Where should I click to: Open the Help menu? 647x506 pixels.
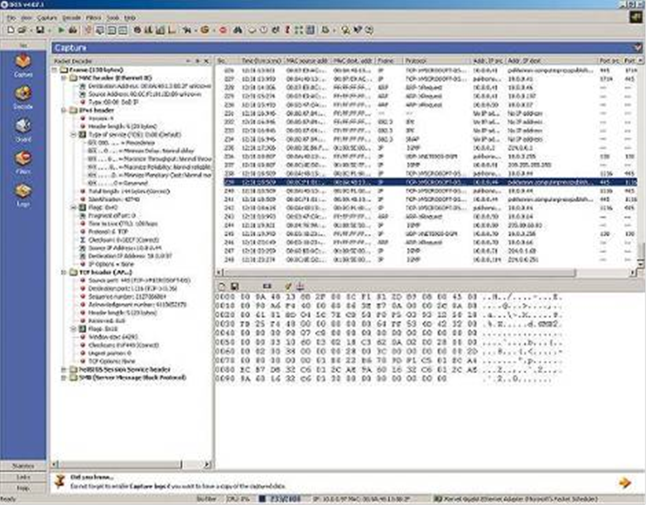[x=130, y=18]
